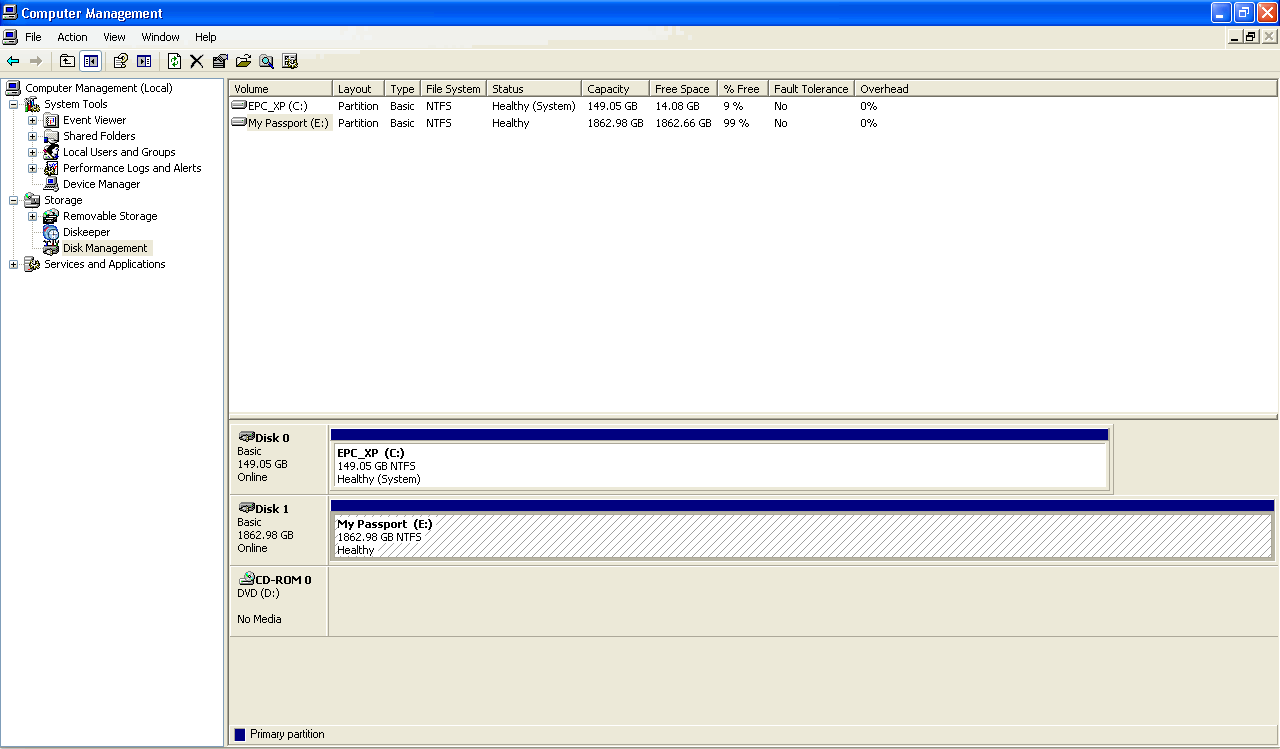Click the magnifier Search toolbar icon
The image size is (1280, 749).
pyautogui.click(x=266, y=61)
